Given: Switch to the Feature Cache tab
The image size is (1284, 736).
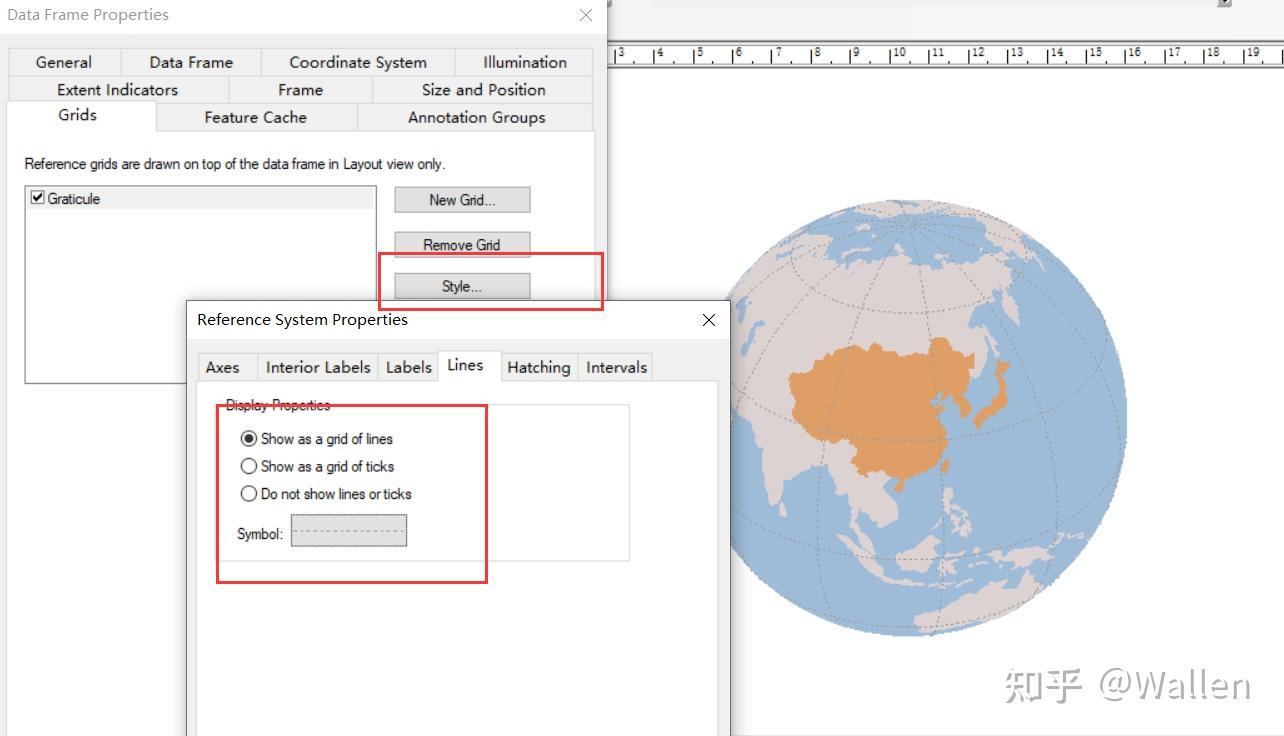Looking at the screenshot, I should click(256, 117).
